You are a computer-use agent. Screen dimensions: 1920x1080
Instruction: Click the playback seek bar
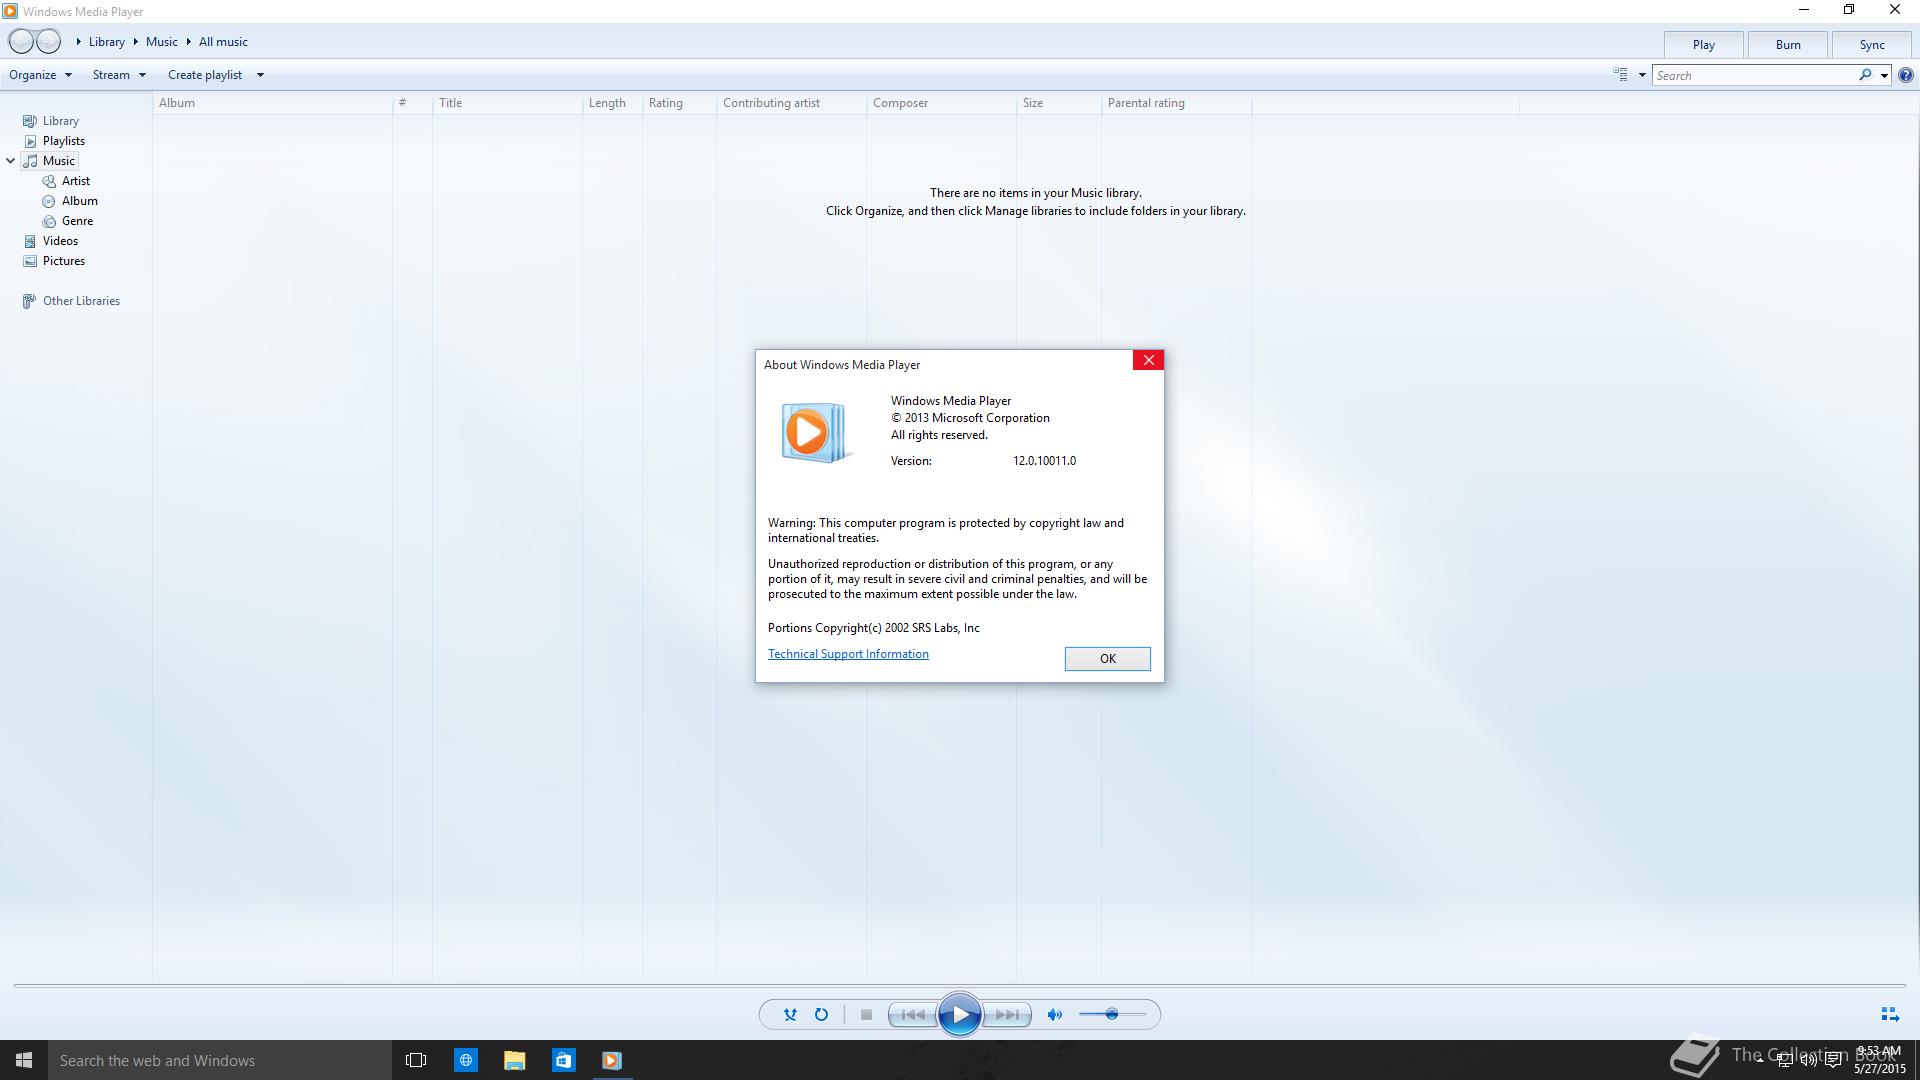click(x=959, y=986)
